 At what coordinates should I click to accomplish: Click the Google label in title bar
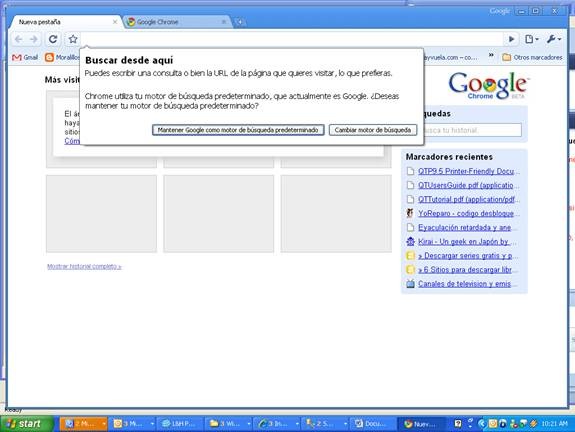click(x=499, y=11)
